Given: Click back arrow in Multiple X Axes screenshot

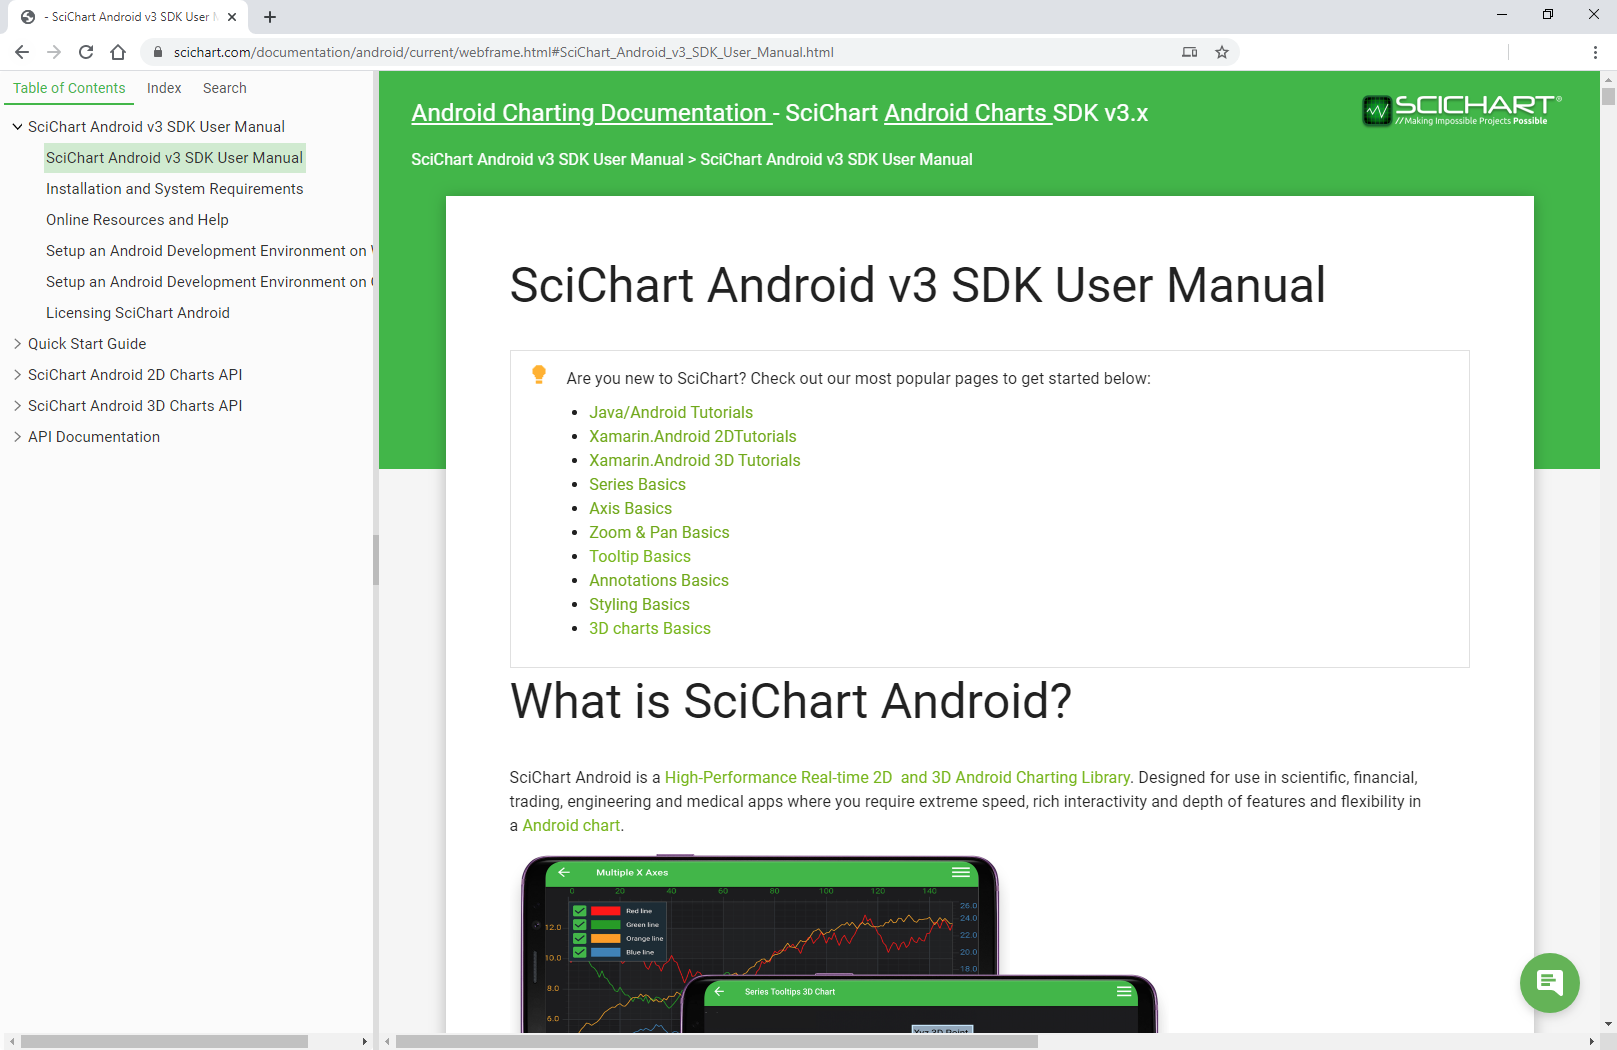Looking at the screenshot, I should click(564, 872).
